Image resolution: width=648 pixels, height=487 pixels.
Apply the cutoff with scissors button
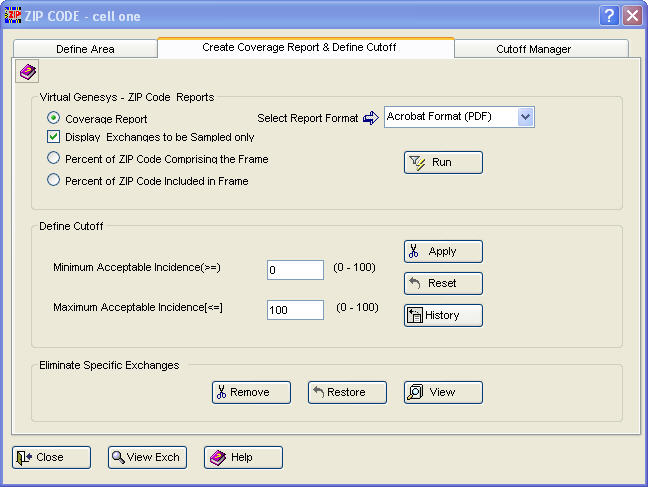pyautogui.click(x=443, y=251)
